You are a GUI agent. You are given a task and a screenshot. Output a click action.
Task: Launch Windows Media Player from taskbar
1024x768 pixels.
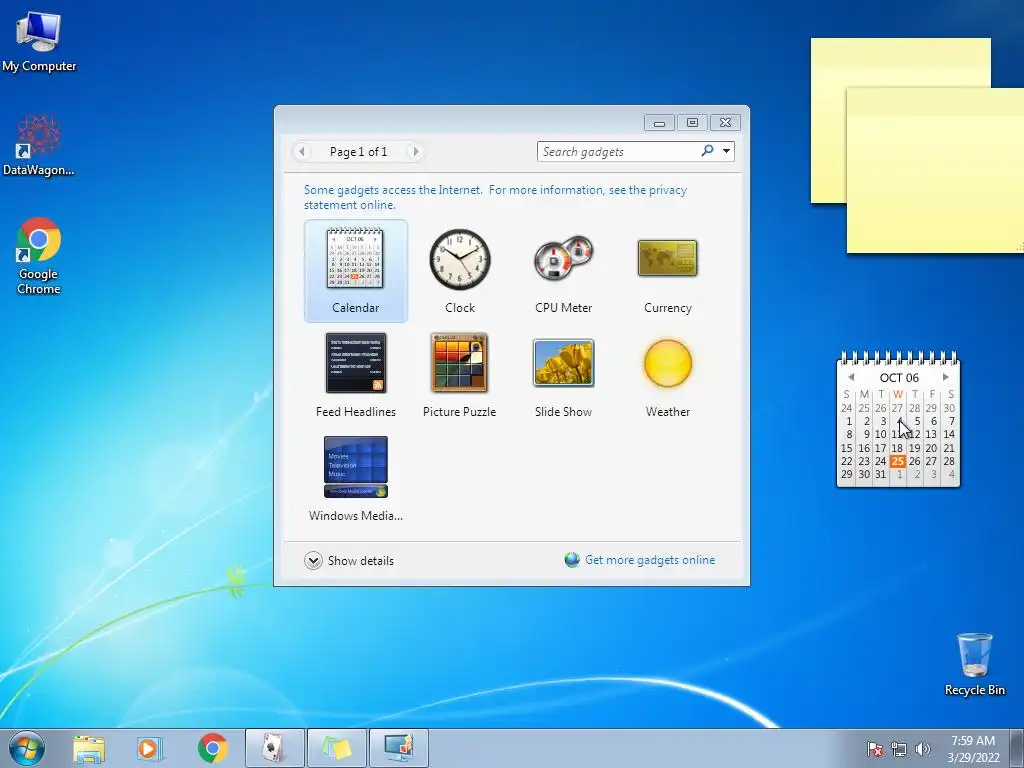pos(150,748)
